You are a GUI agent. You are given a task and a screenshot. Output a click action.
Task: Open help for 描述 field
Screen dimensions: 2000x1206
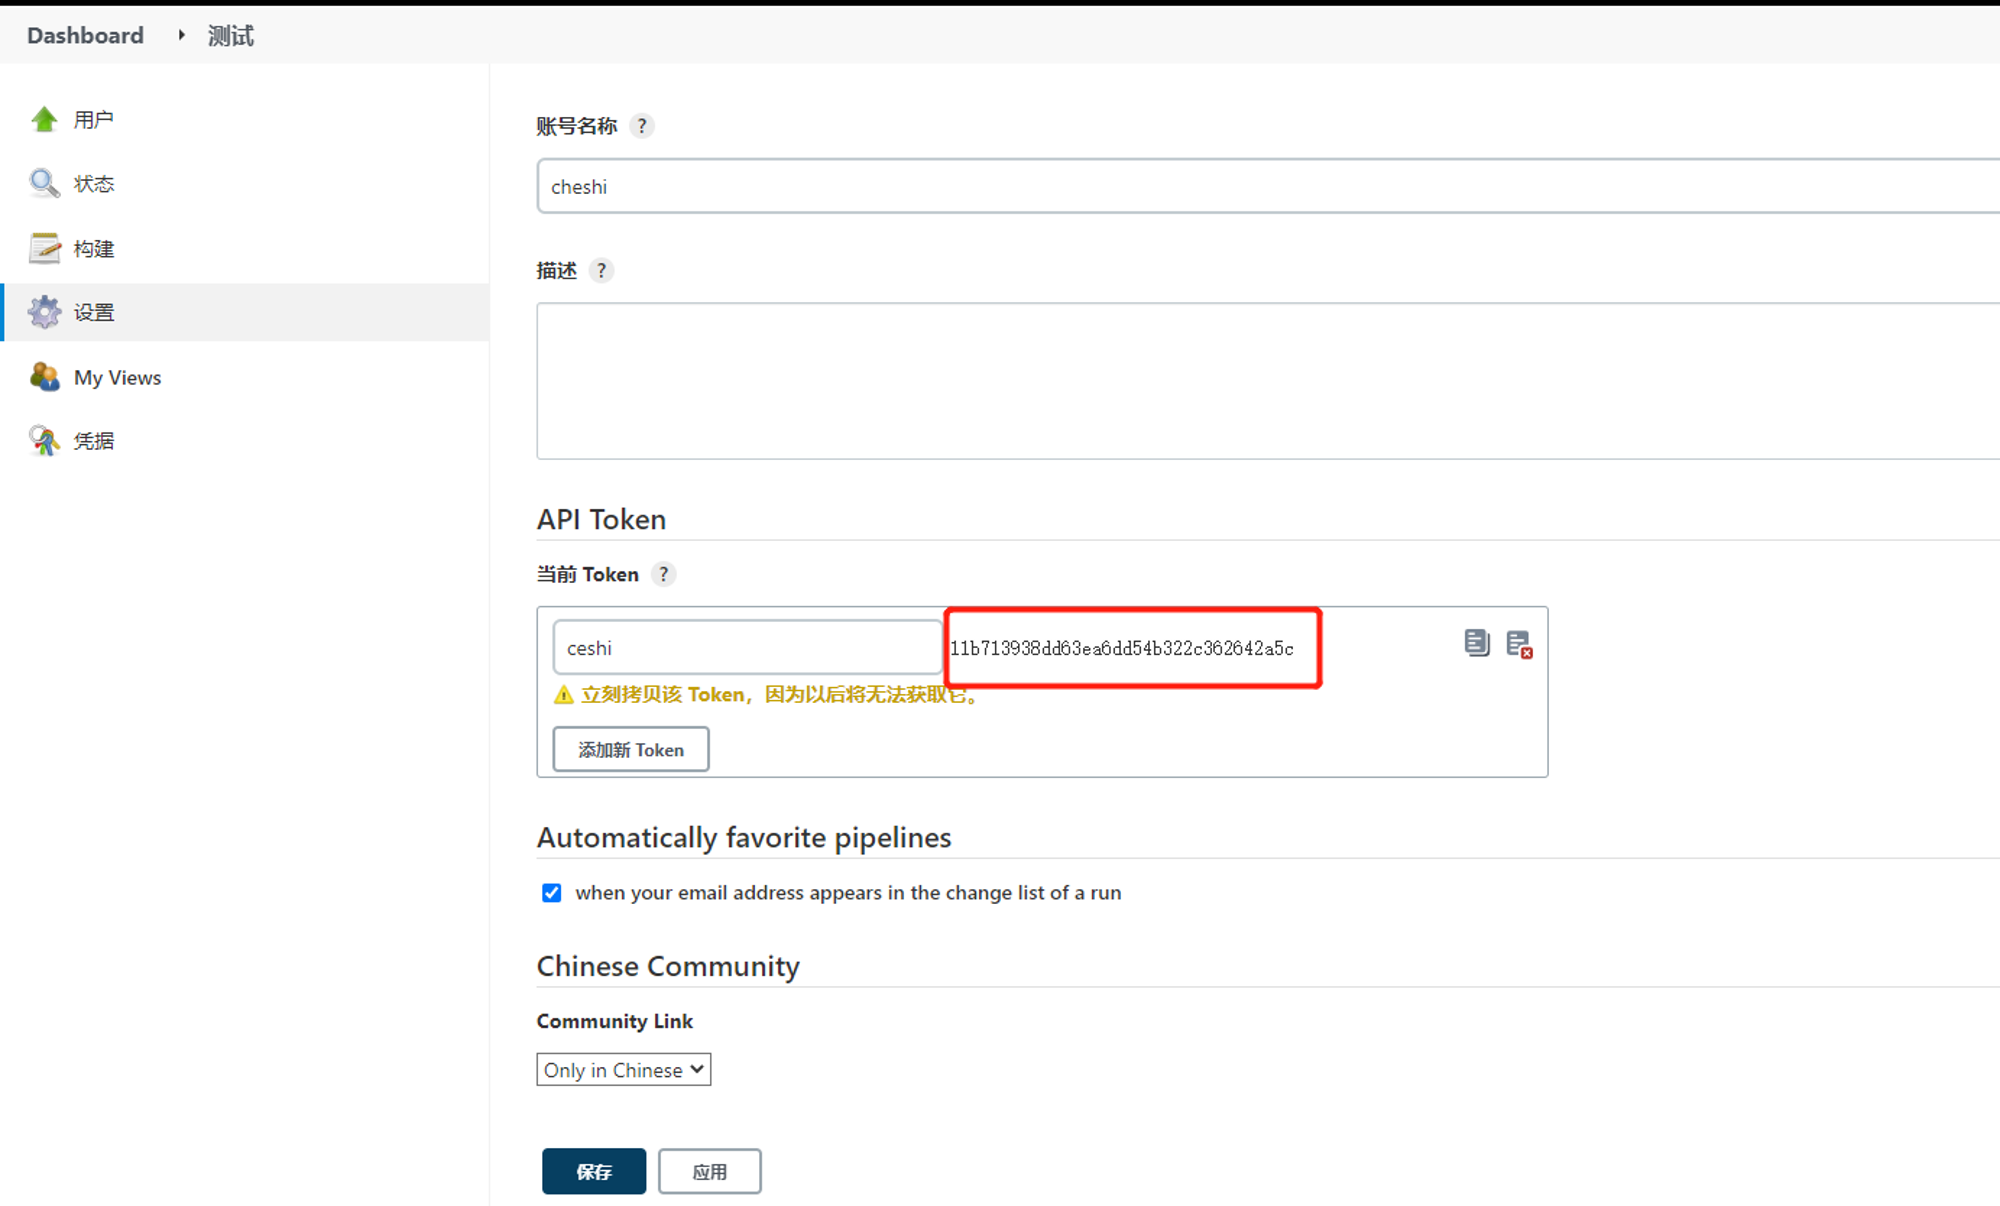pyautogui.click(x=601, y=271)
